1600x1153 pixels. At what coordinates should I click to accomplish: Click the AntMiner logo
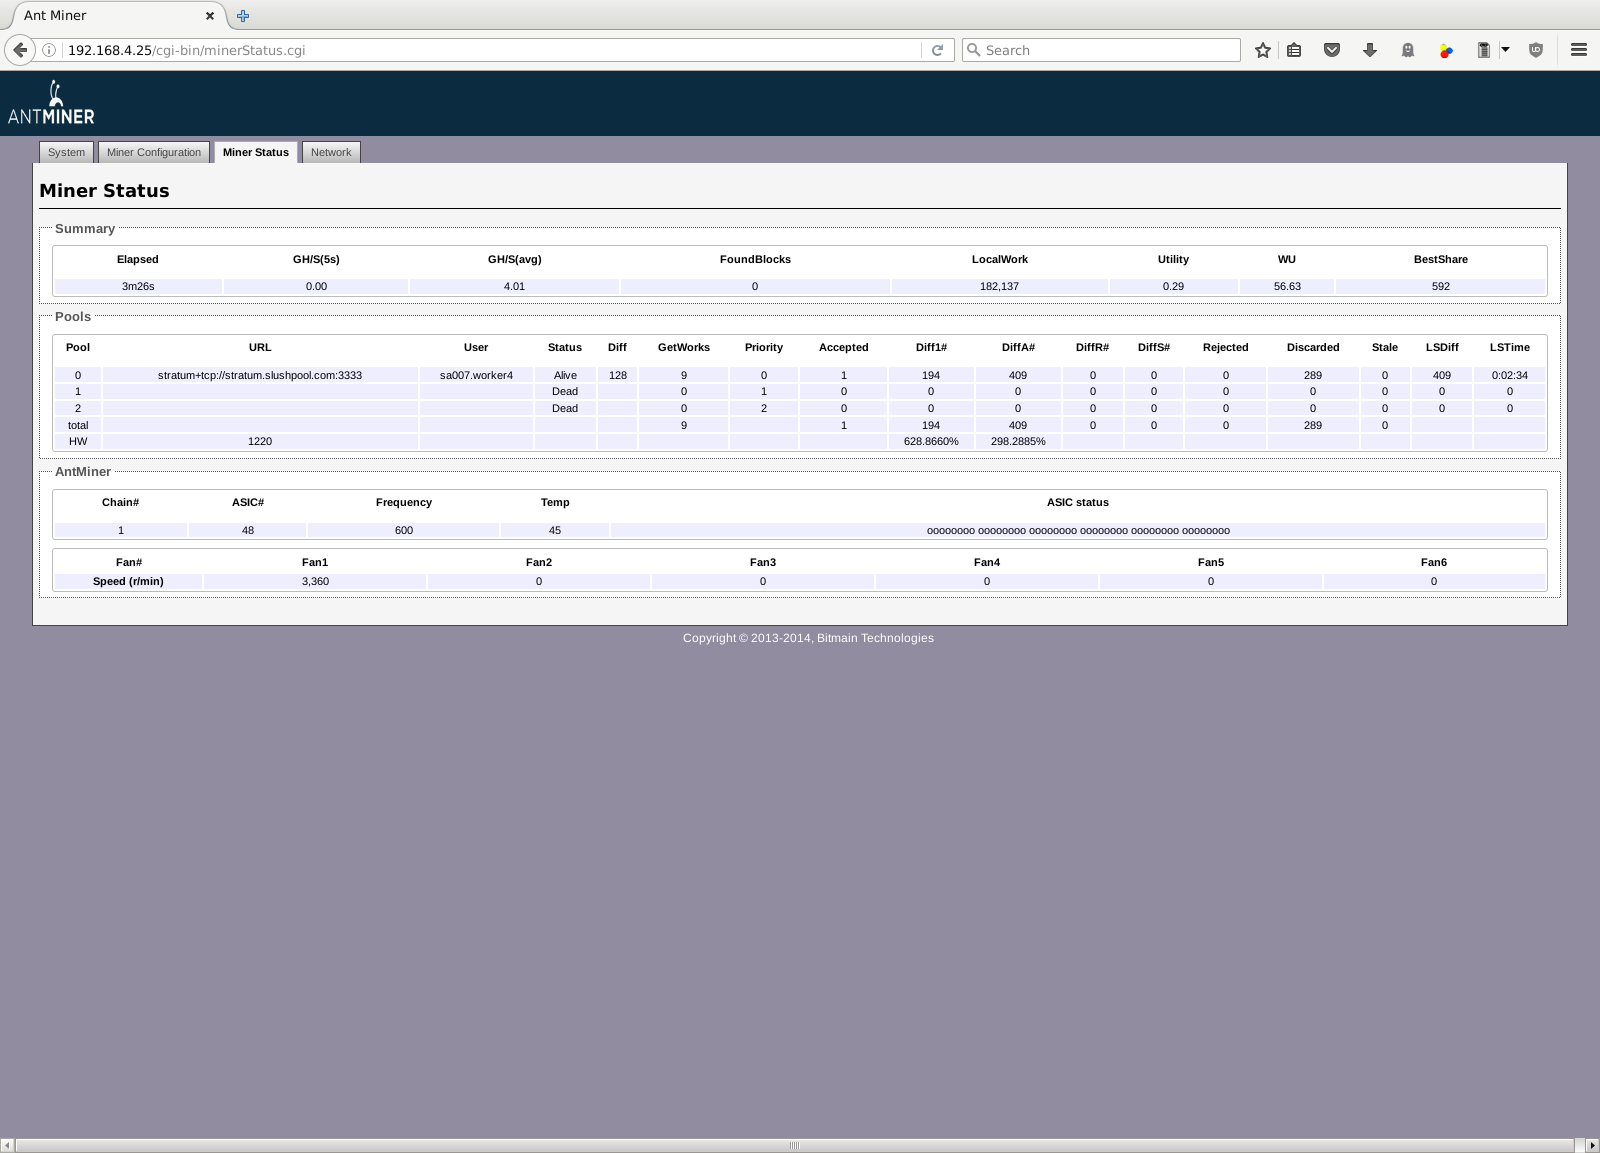(x=51, y=103)
